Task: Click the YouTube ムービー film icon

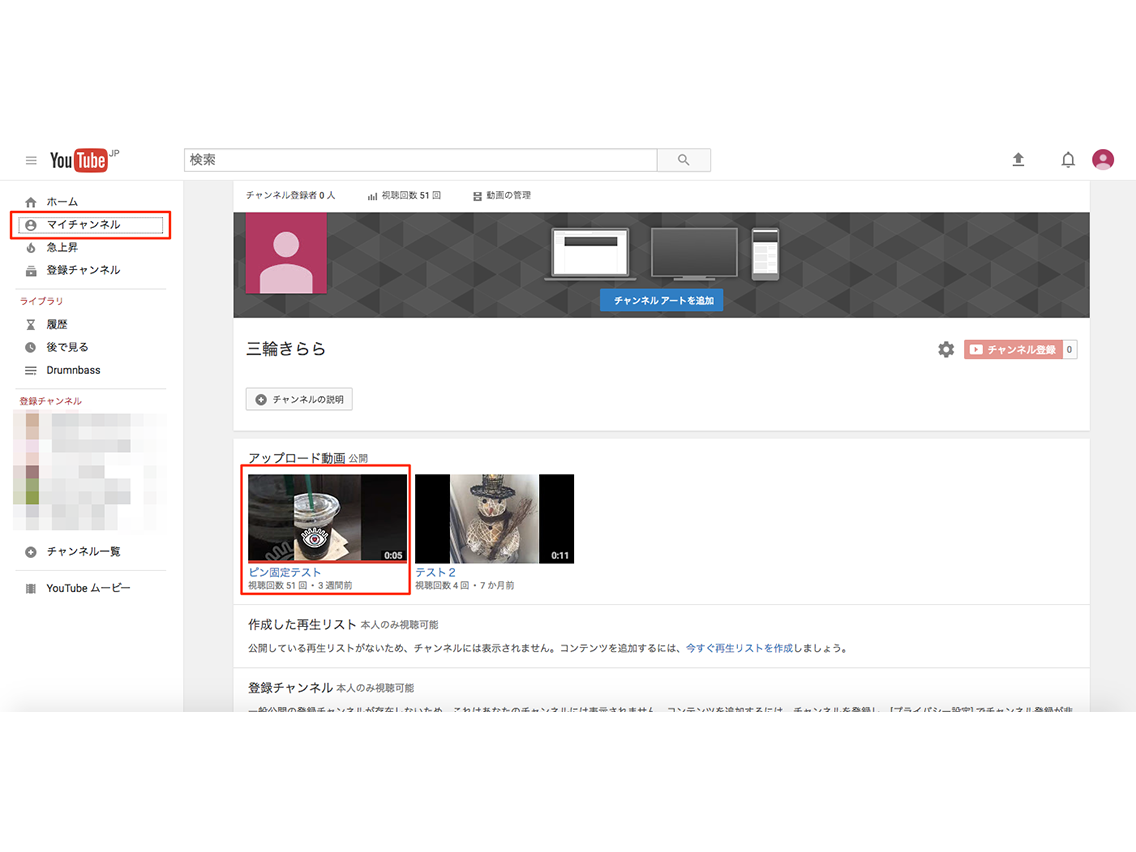Action: (x=30, y=588)
